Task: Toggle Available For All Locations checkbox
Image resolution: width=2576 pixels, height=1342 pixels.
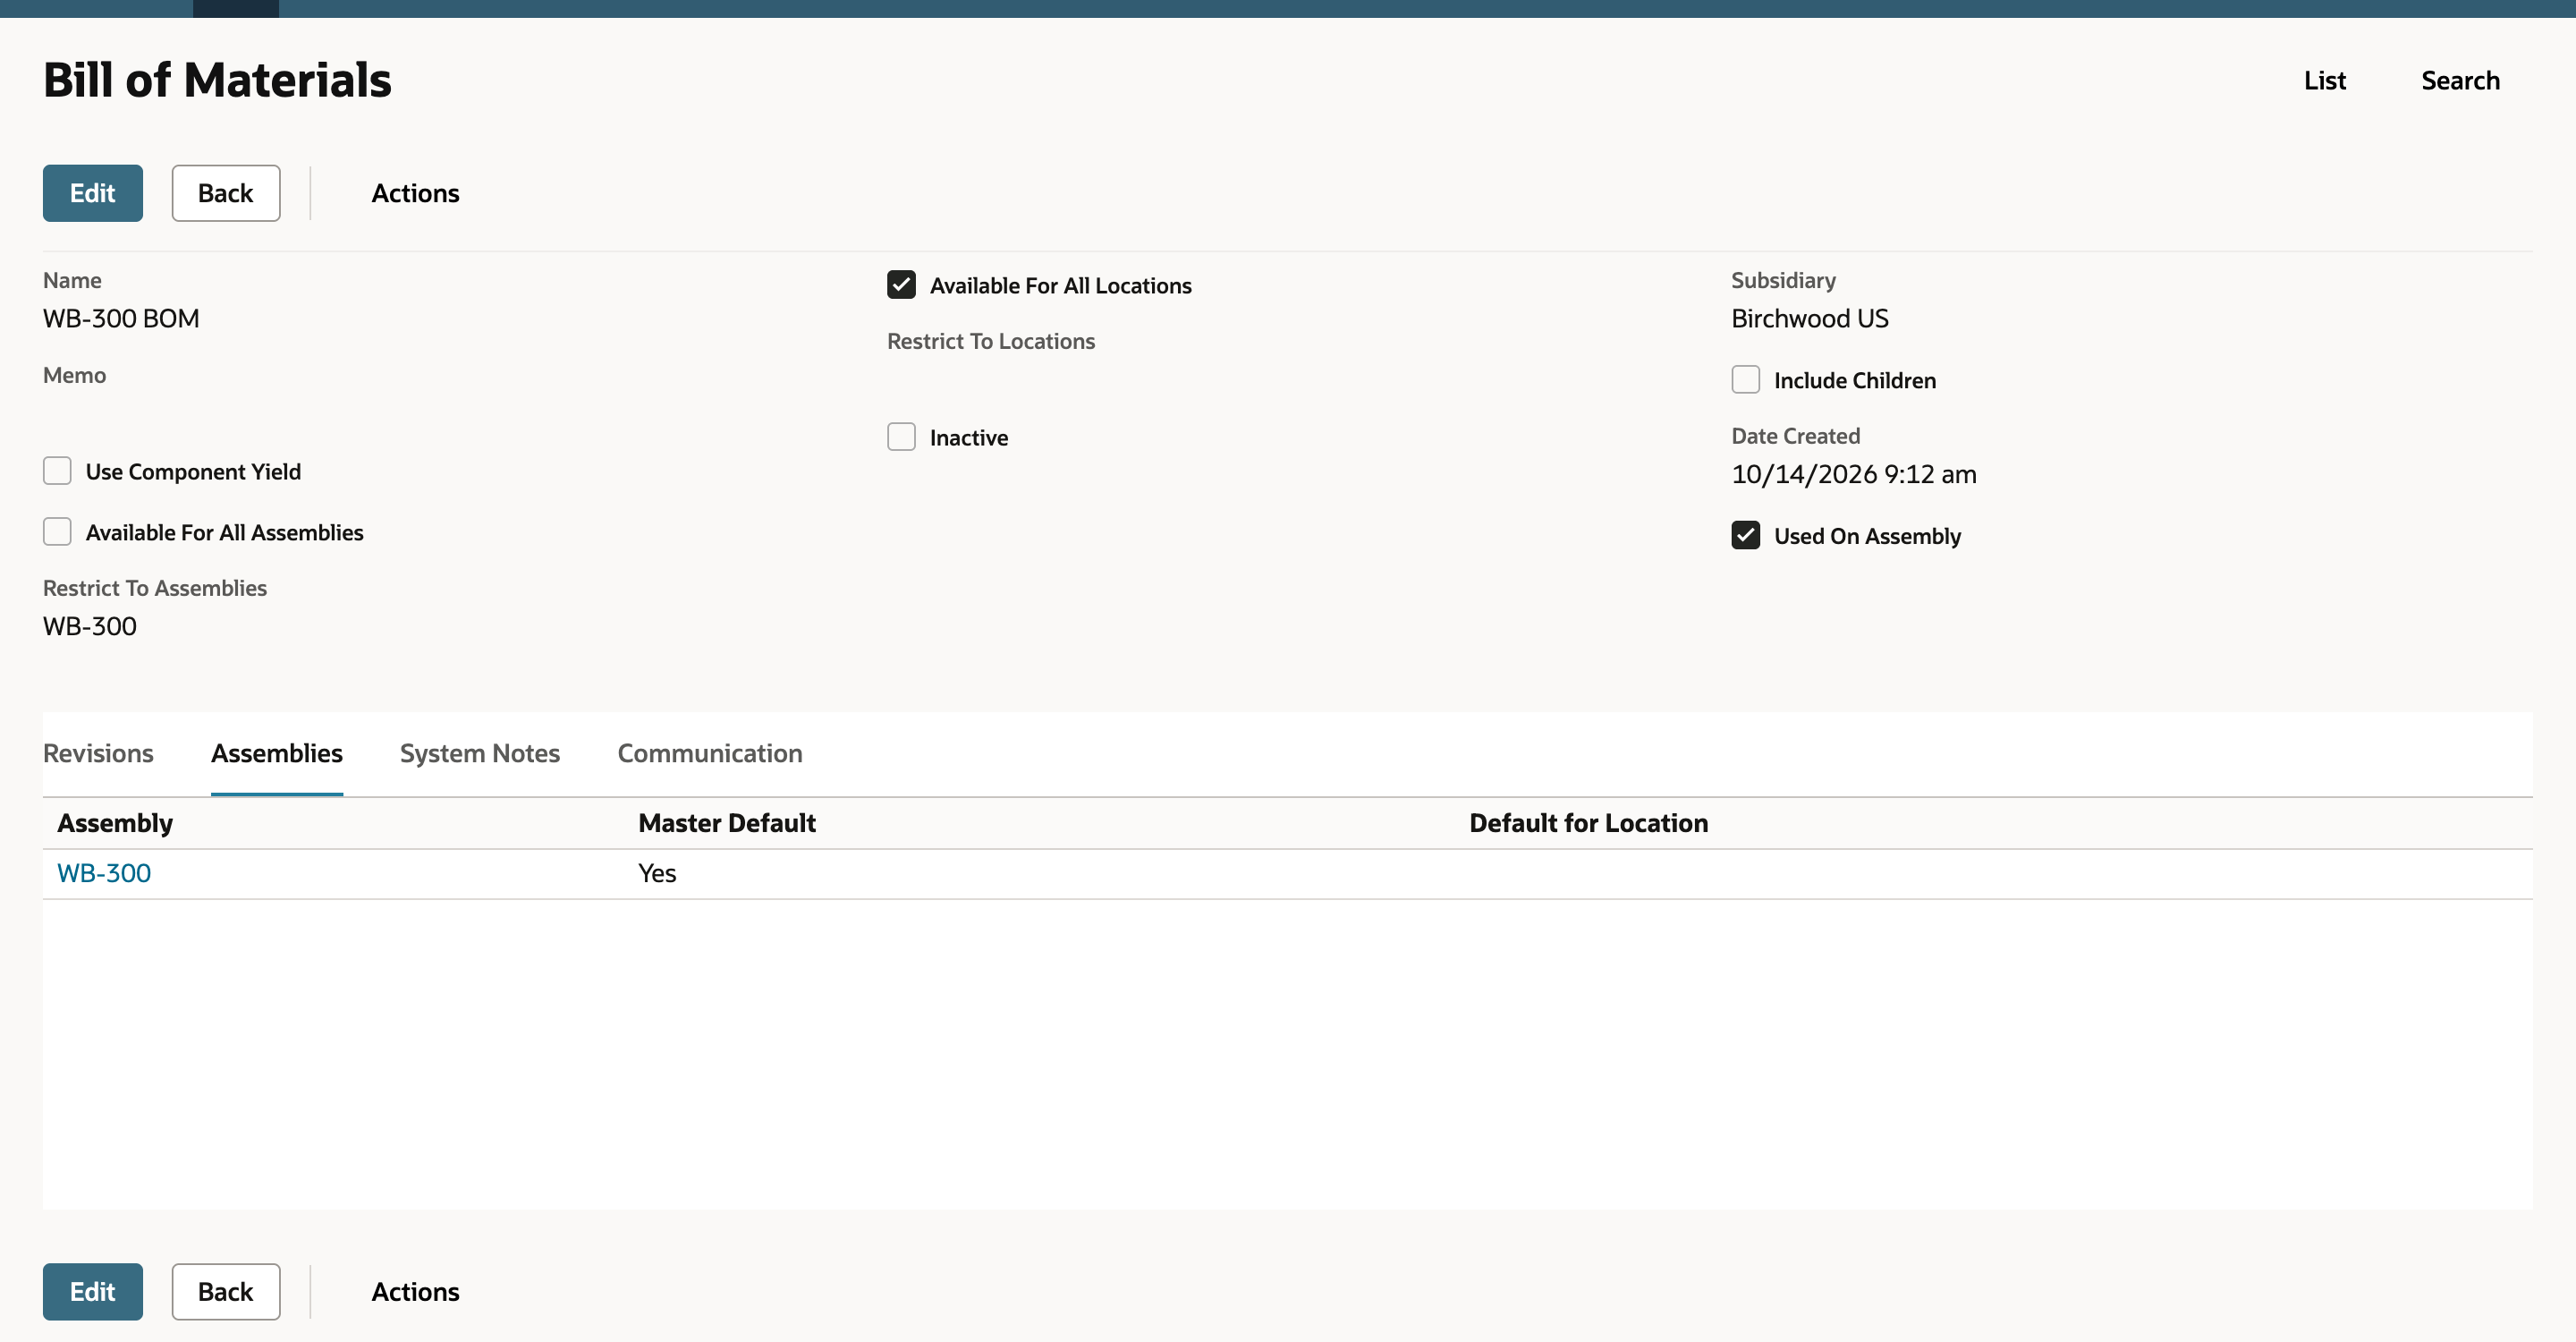Action: click(901, 285)
